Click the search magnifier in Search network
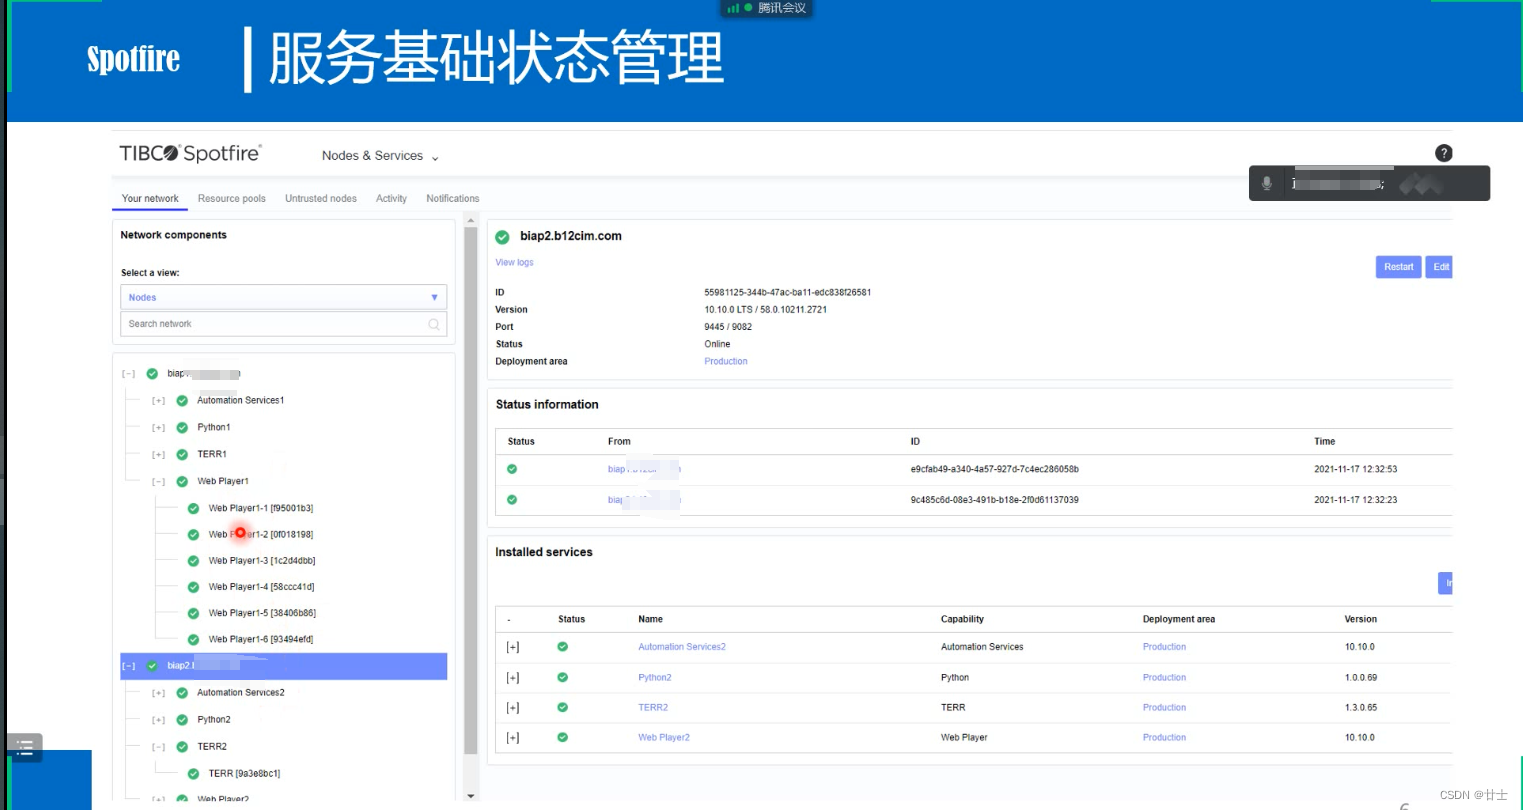The width and height of the screenshot is (1523, 810). [434, 324]
